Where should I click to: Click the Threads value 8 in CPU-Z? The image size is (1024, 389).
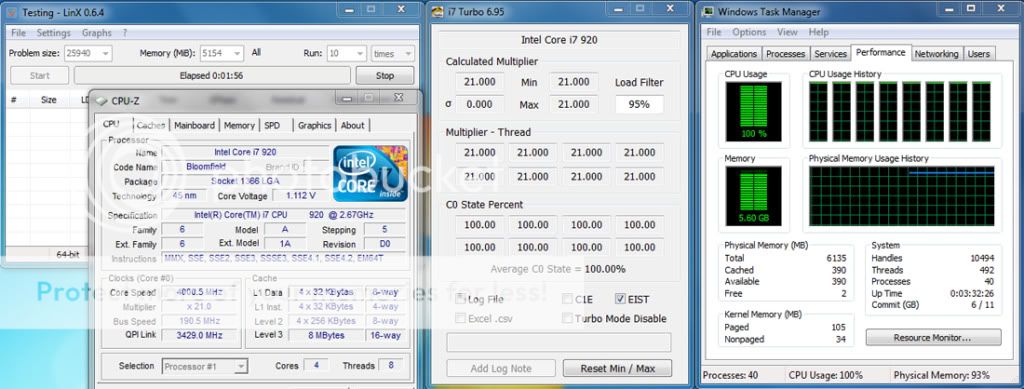click(x=391, y=366)
